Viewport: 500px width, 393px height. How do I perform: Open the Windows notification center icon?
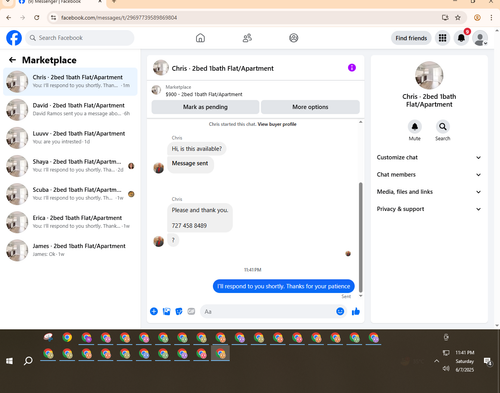pyautogui.click(x=488, y=361)
